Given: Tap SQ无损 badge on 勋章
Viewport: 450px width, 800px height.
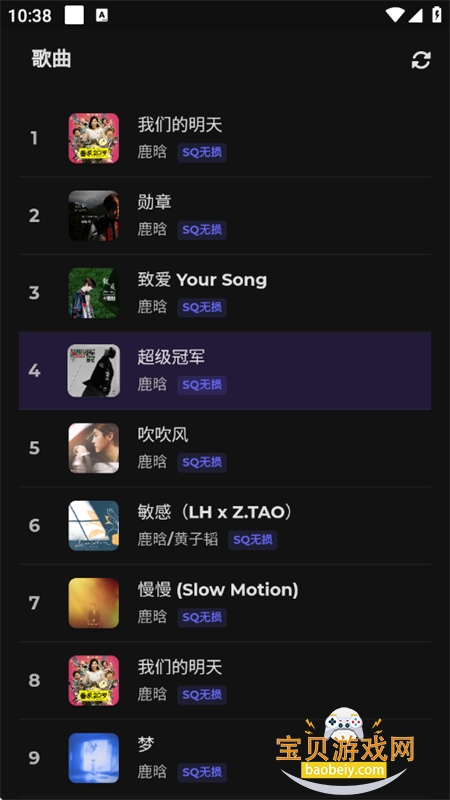Looking at the screenshot, I should 202,230.
